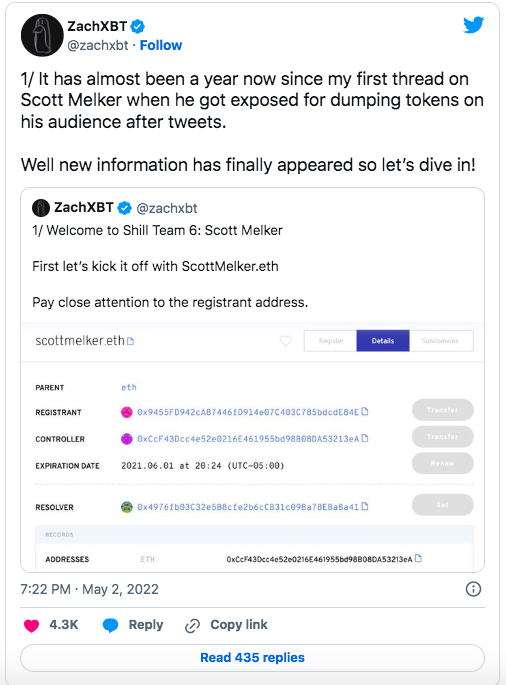Open the Subdomains tab
506x685 pixels.
(440, 341)
